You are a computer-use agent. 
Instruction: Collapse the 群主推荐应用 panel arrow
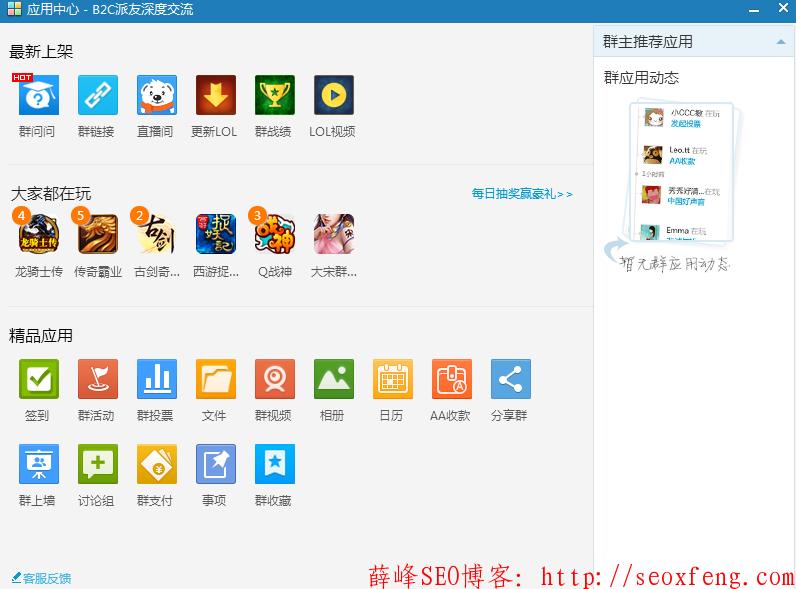pyautogui.click(x=781, y=42)
